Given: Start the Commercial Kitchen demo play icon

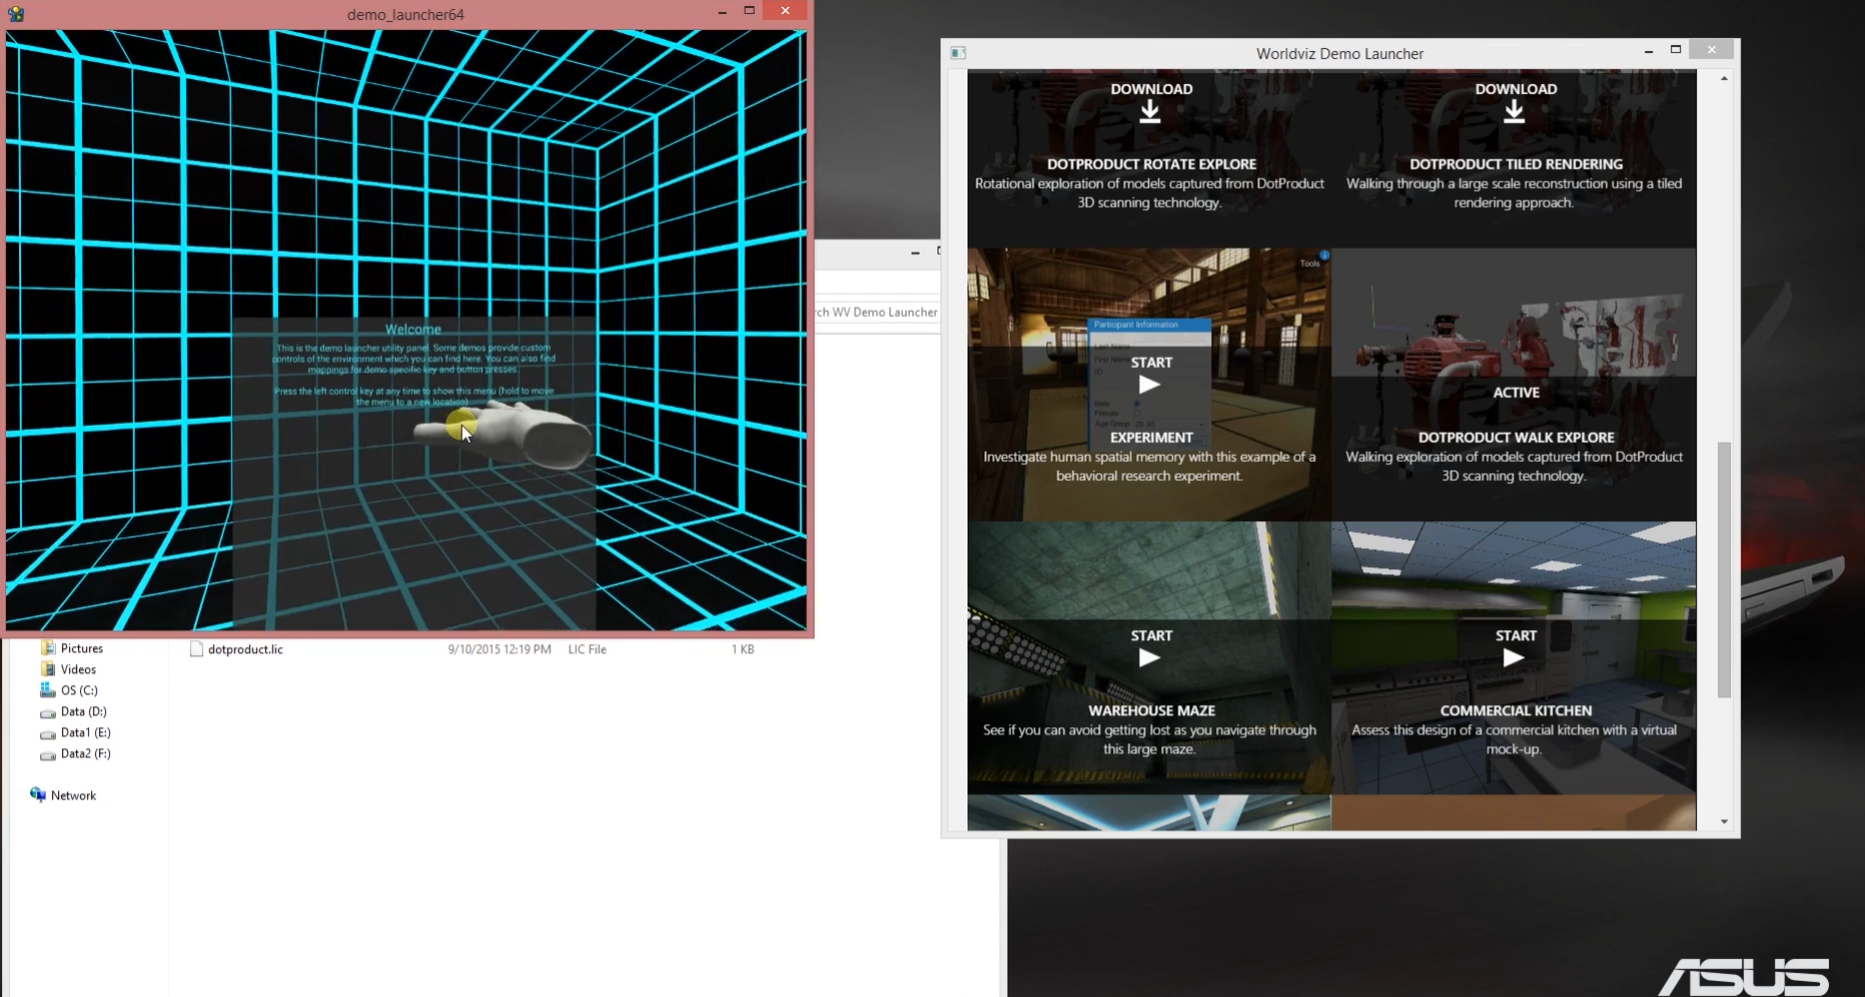Looking at the screenshot, I should tap(1513, 658).
